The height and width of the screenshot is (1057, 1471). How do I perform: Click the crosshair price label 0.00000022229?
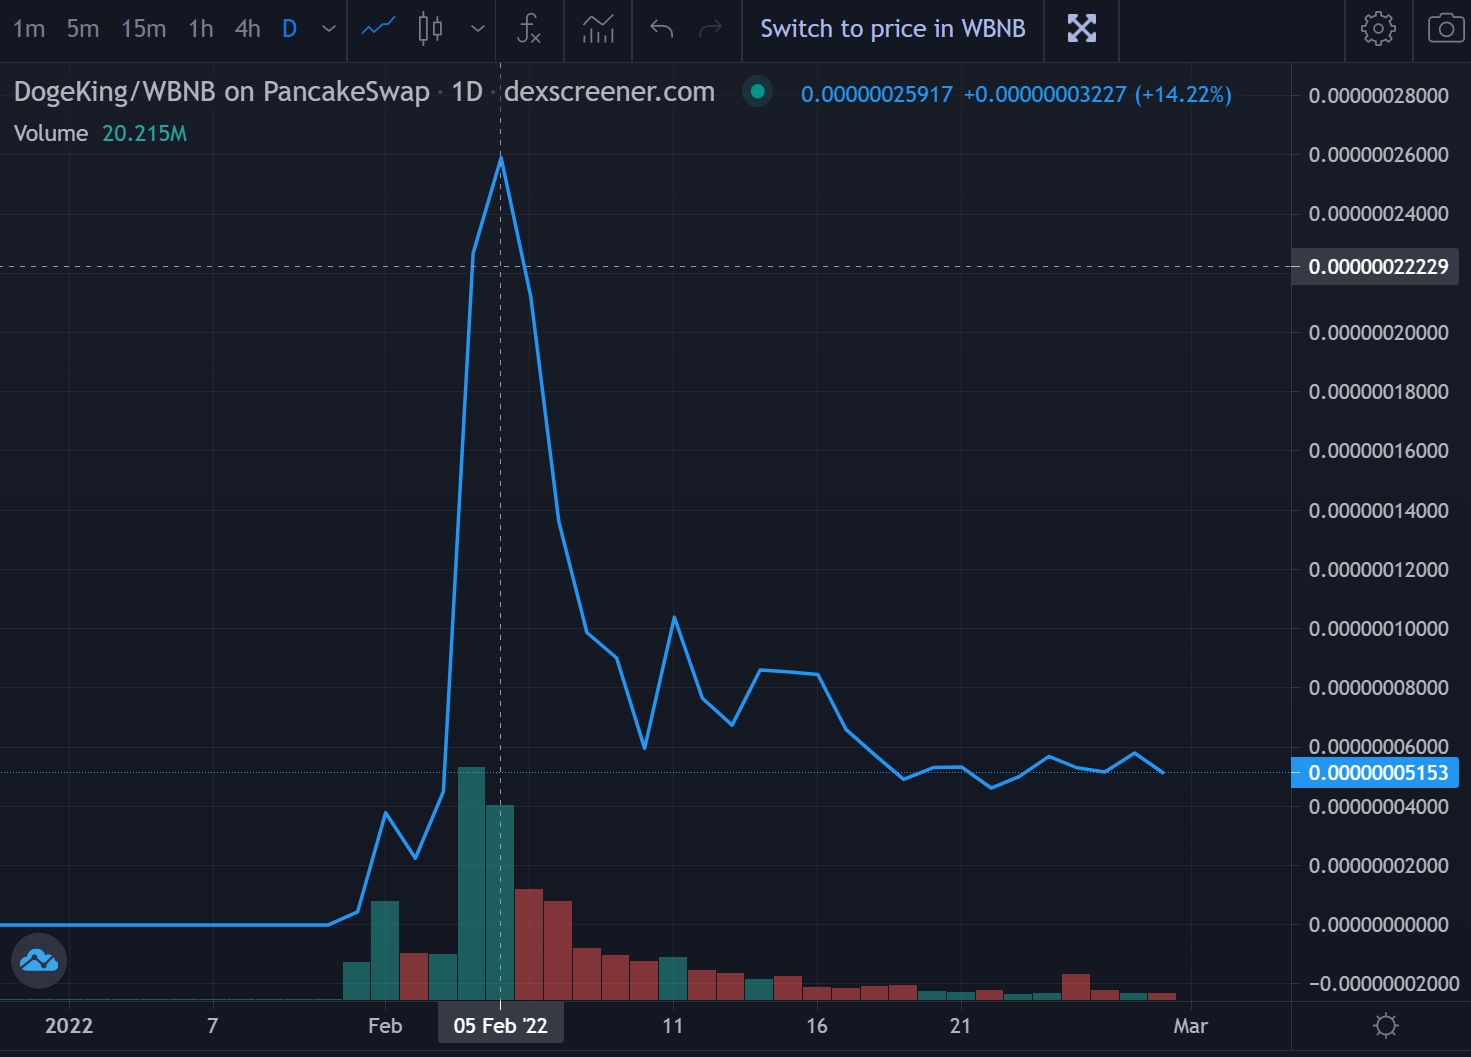pos(1377,267)
